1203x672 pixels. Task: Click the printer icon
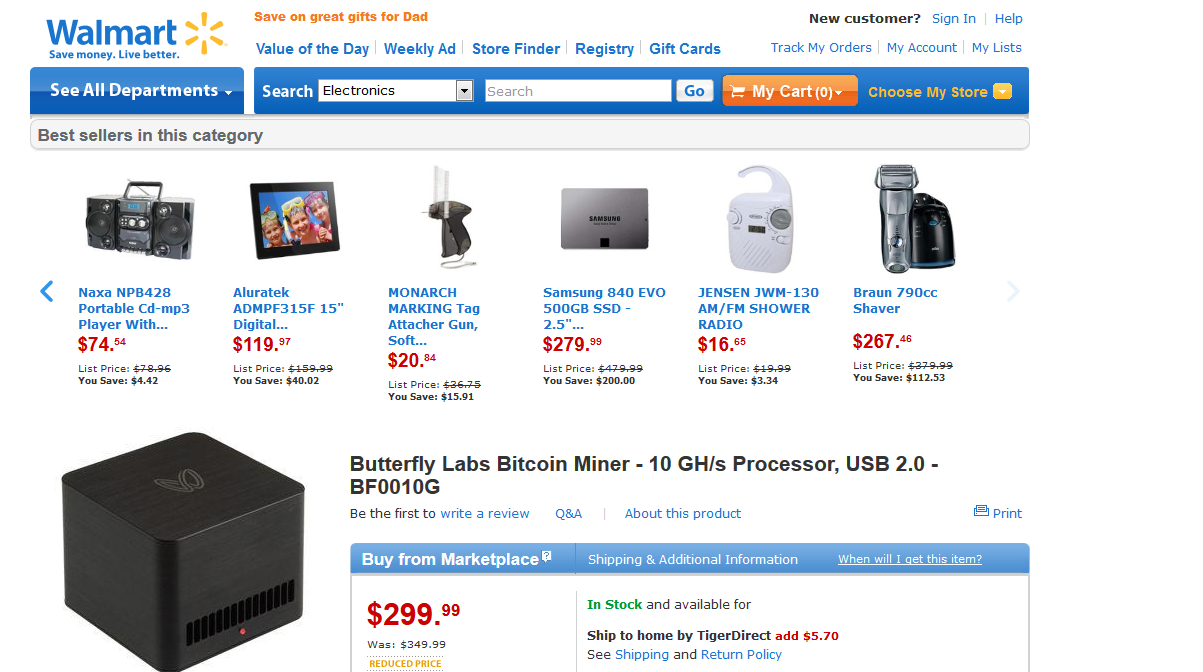tap(981, 512)
